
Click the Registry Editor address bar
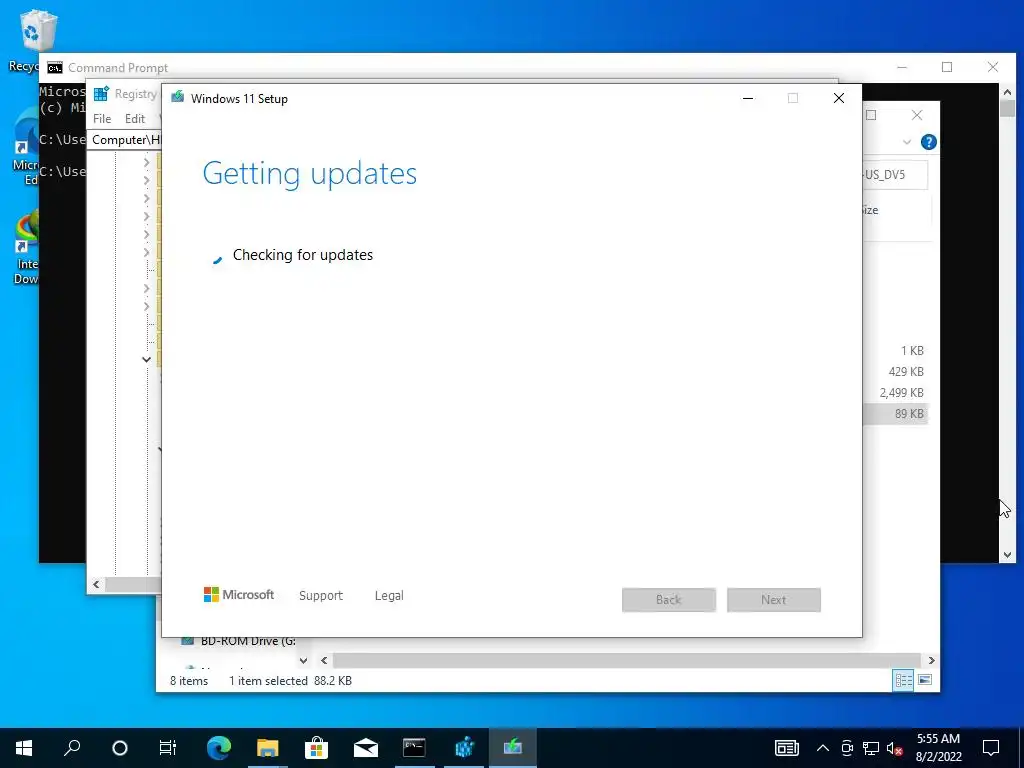(x=125, y=140)
